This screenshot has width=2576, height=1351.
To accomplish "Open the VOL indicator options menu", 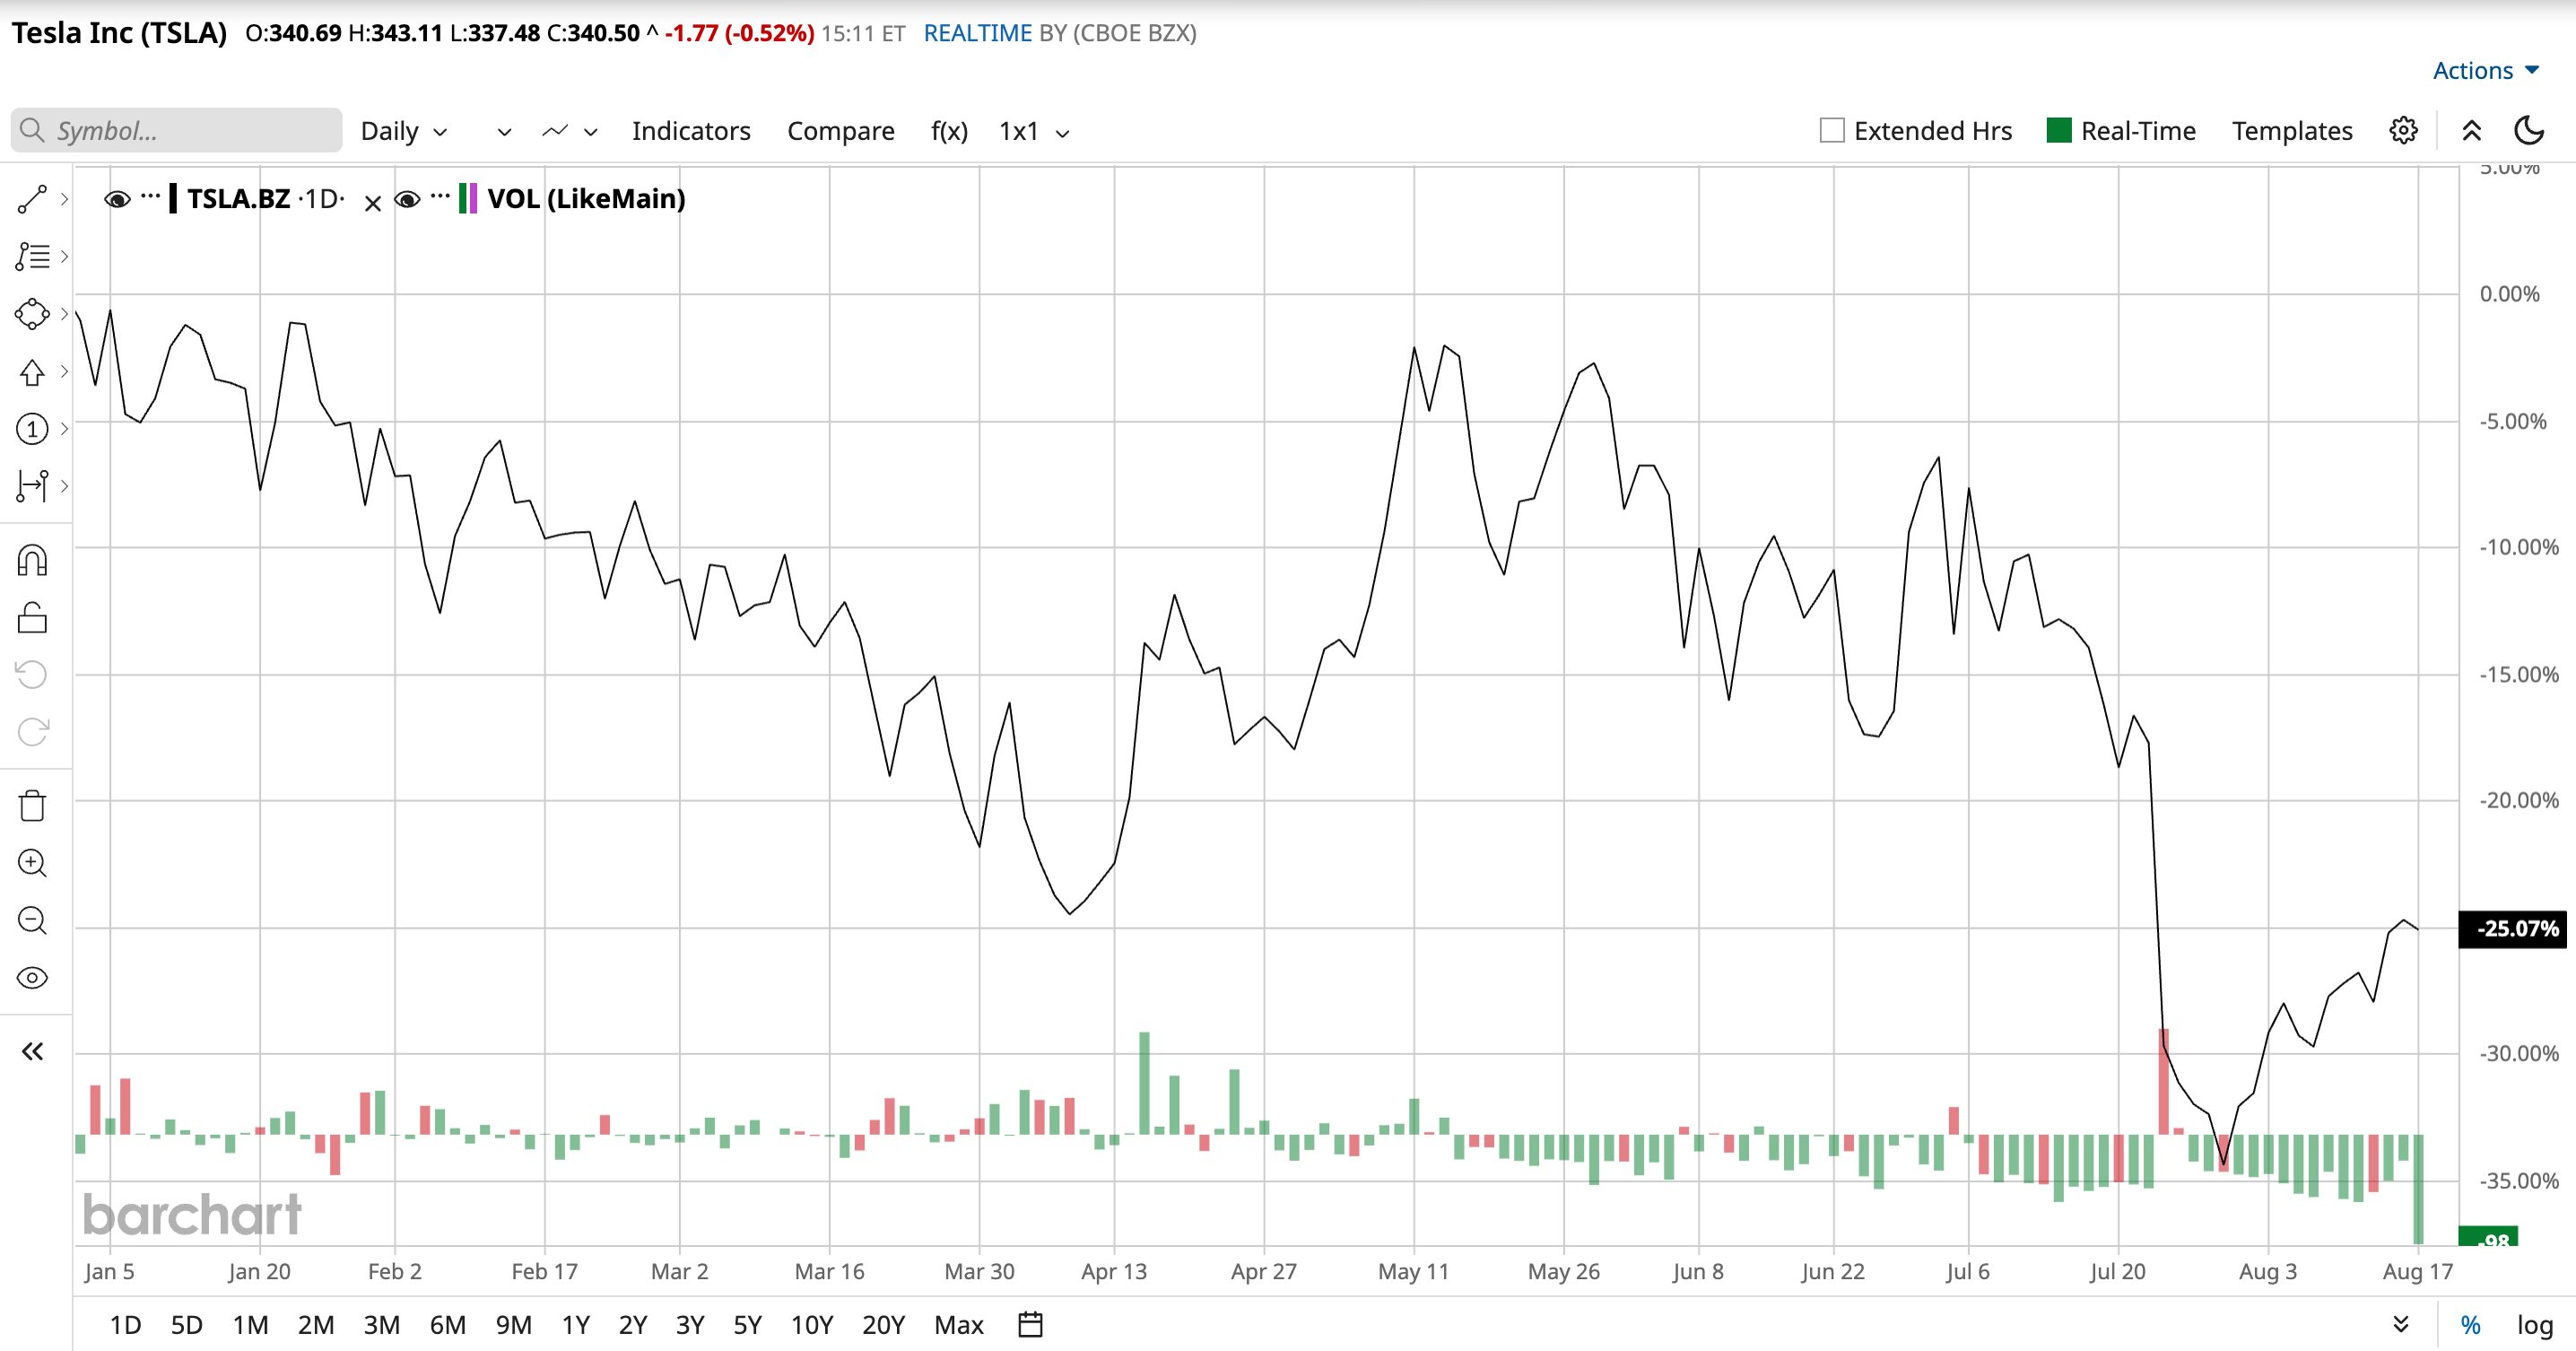I will coord(439,197).
